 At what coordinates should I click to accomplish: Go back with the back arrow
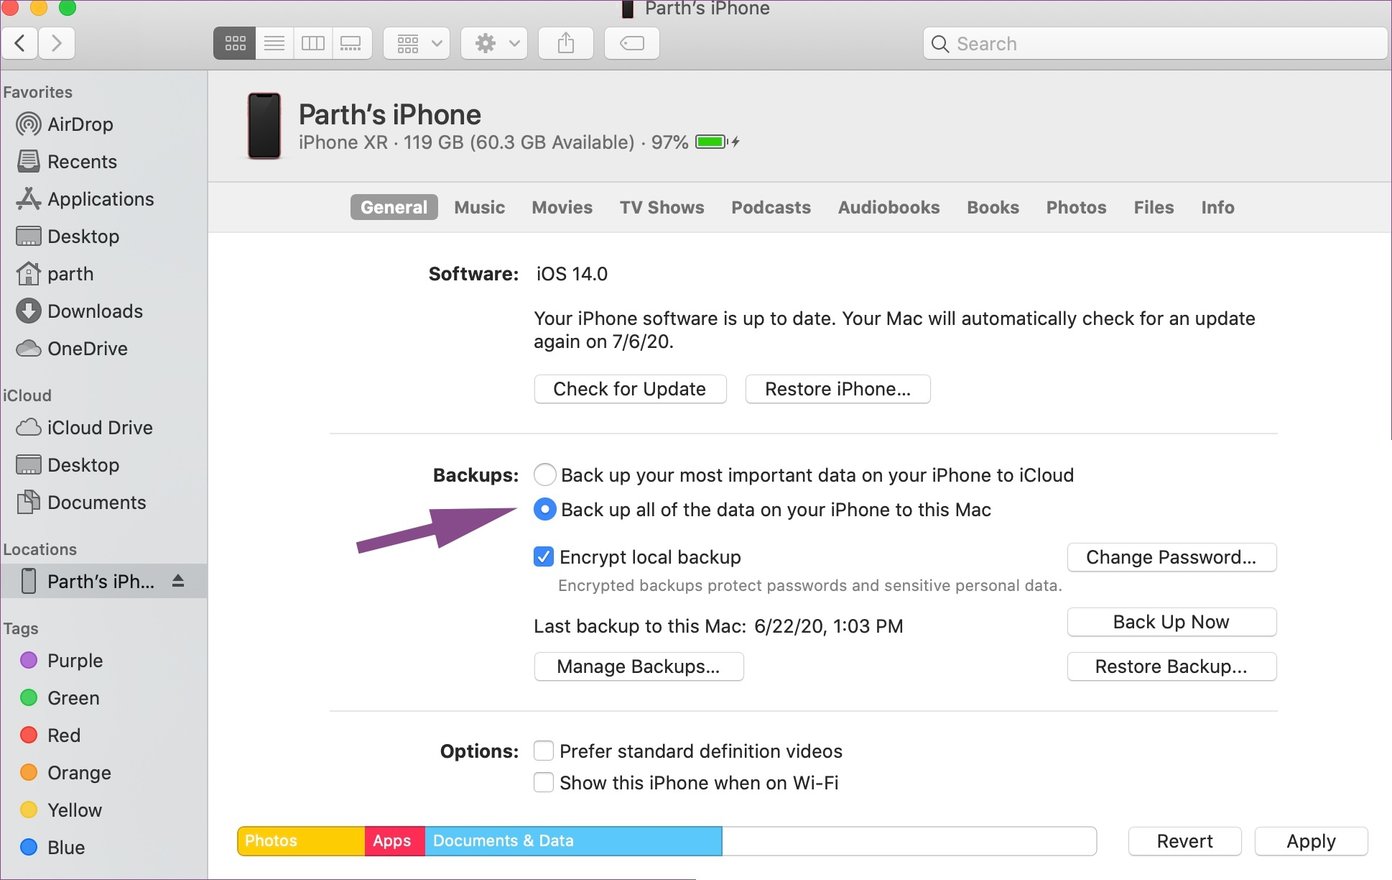pos(20,43)
